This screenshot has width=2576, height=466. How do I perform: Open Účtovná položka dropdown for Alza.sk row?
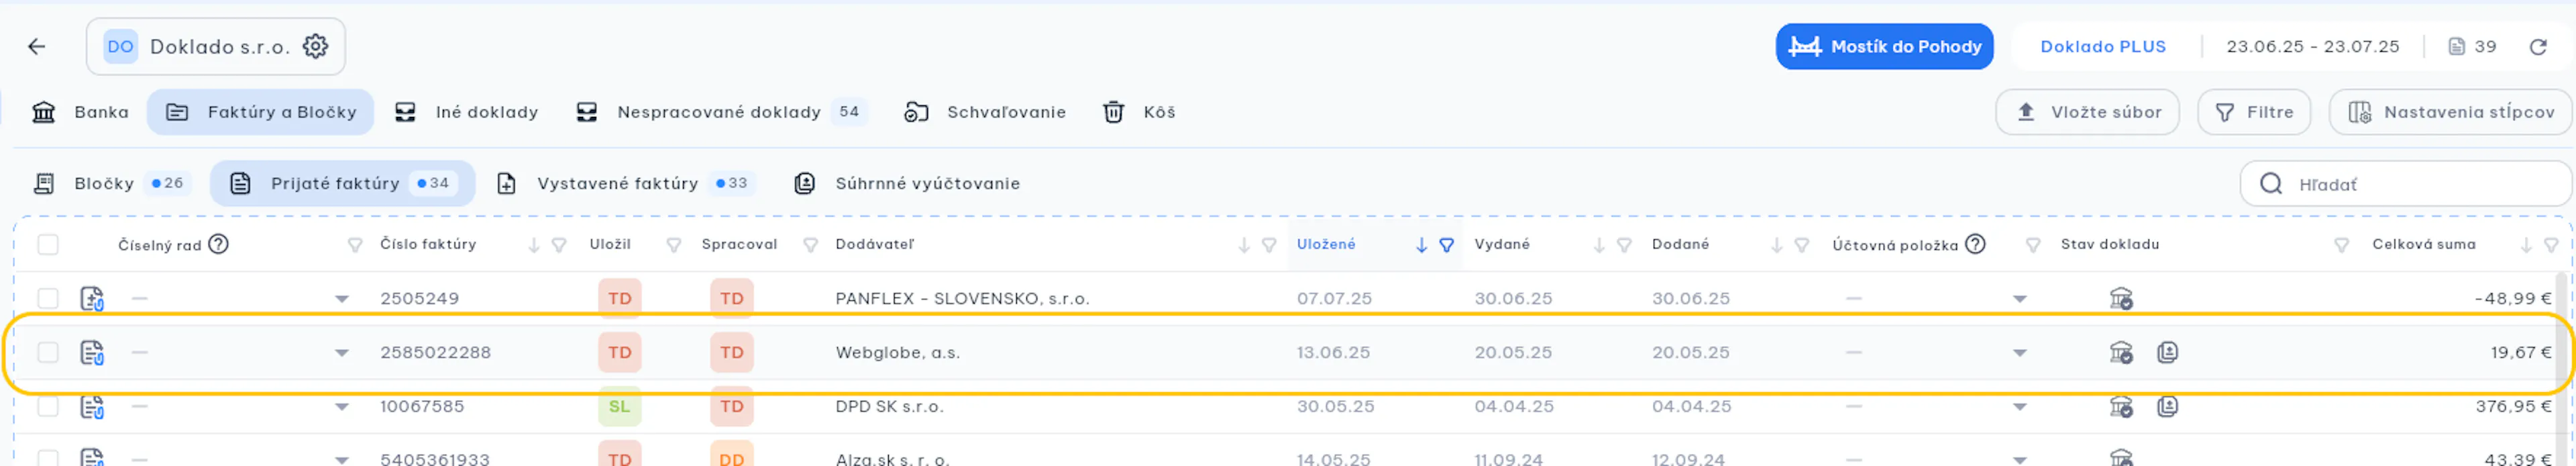coord(2019,460)
